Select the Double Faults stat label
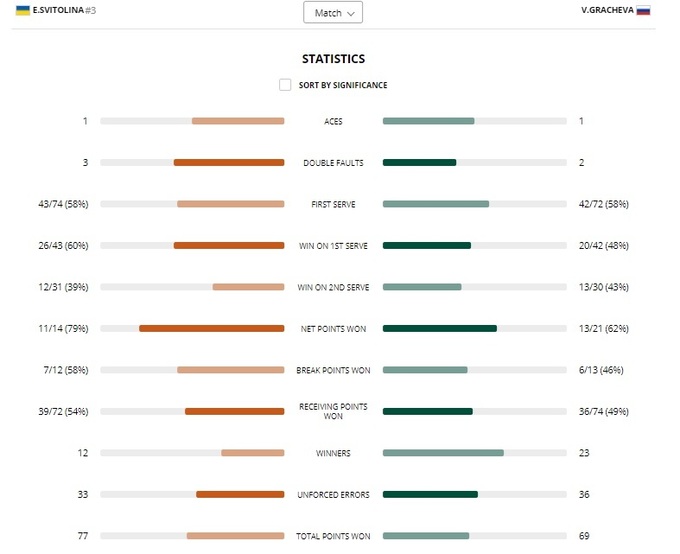Image resolution: width=680 pixels, height=554 pixels. [333, 163]
